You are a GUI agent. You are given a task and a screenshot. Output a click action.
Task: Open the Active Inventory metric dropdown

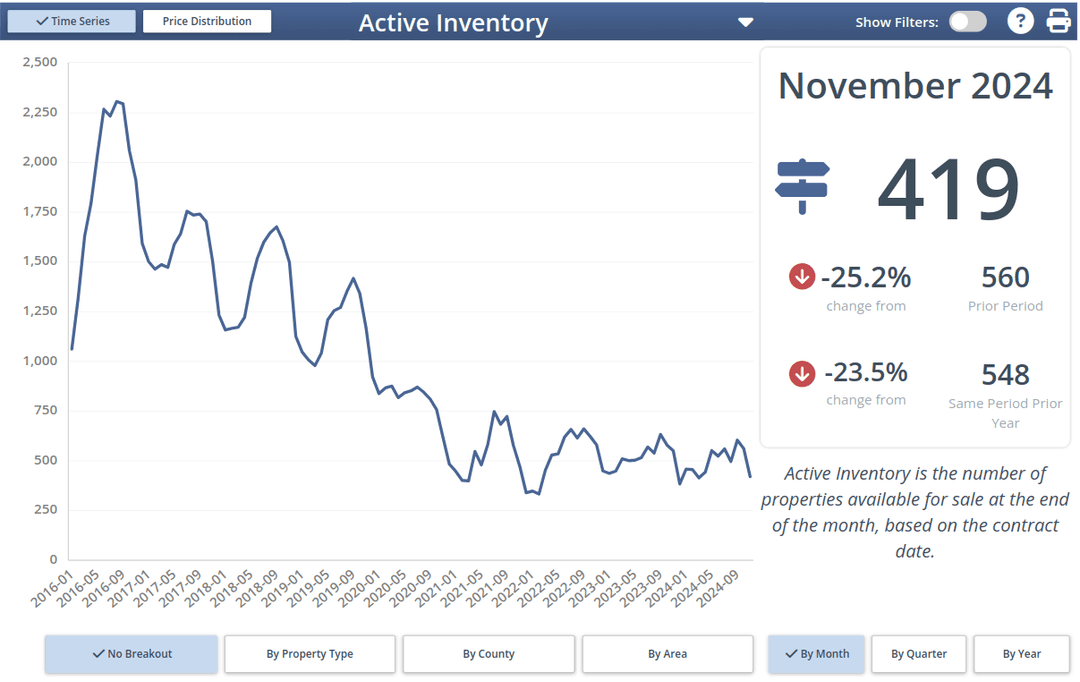click(x=744, y=23)
